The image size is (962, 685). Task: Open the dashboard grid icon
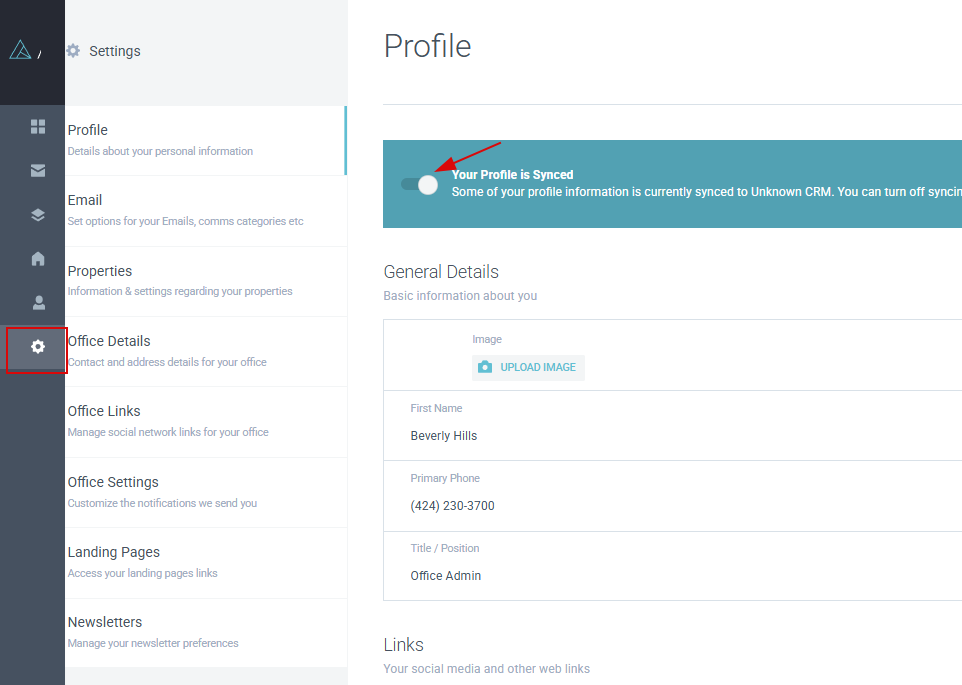click(38, 127)
